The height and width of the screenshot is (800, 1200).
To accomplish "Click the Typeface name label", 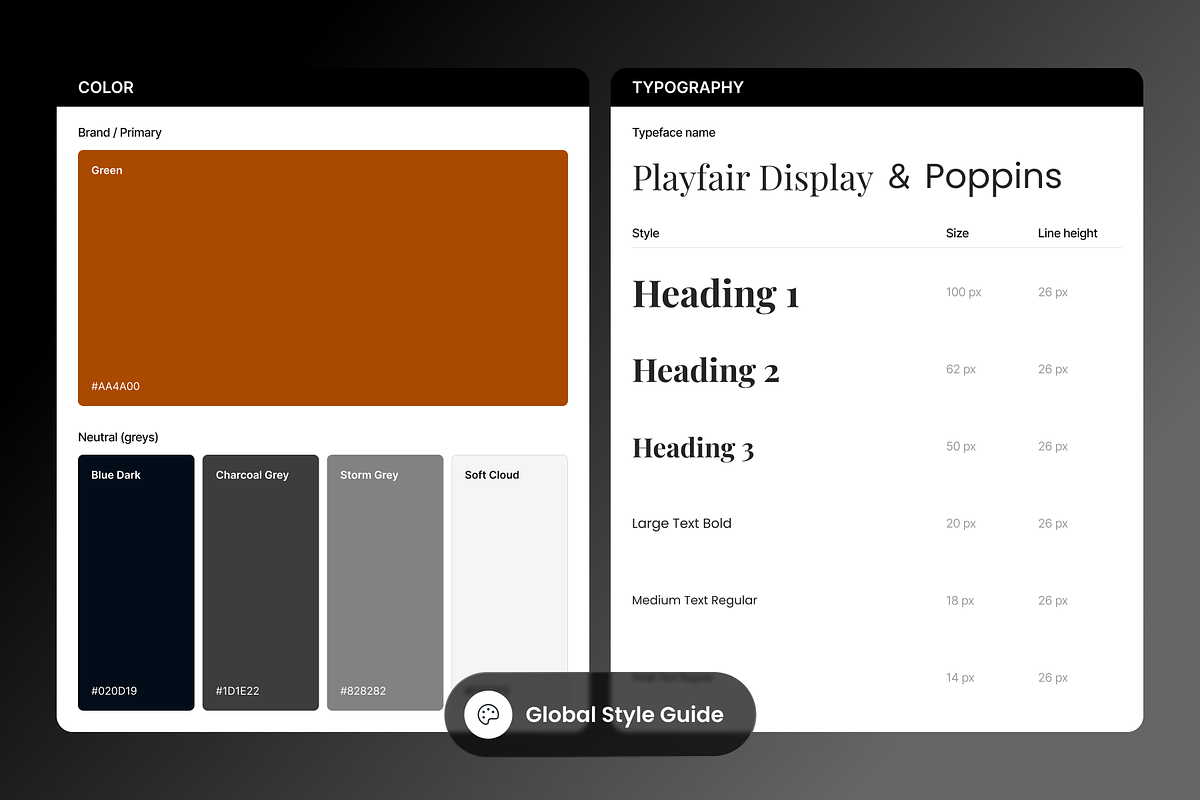I will pyautogui.click(x=674, y=132).
